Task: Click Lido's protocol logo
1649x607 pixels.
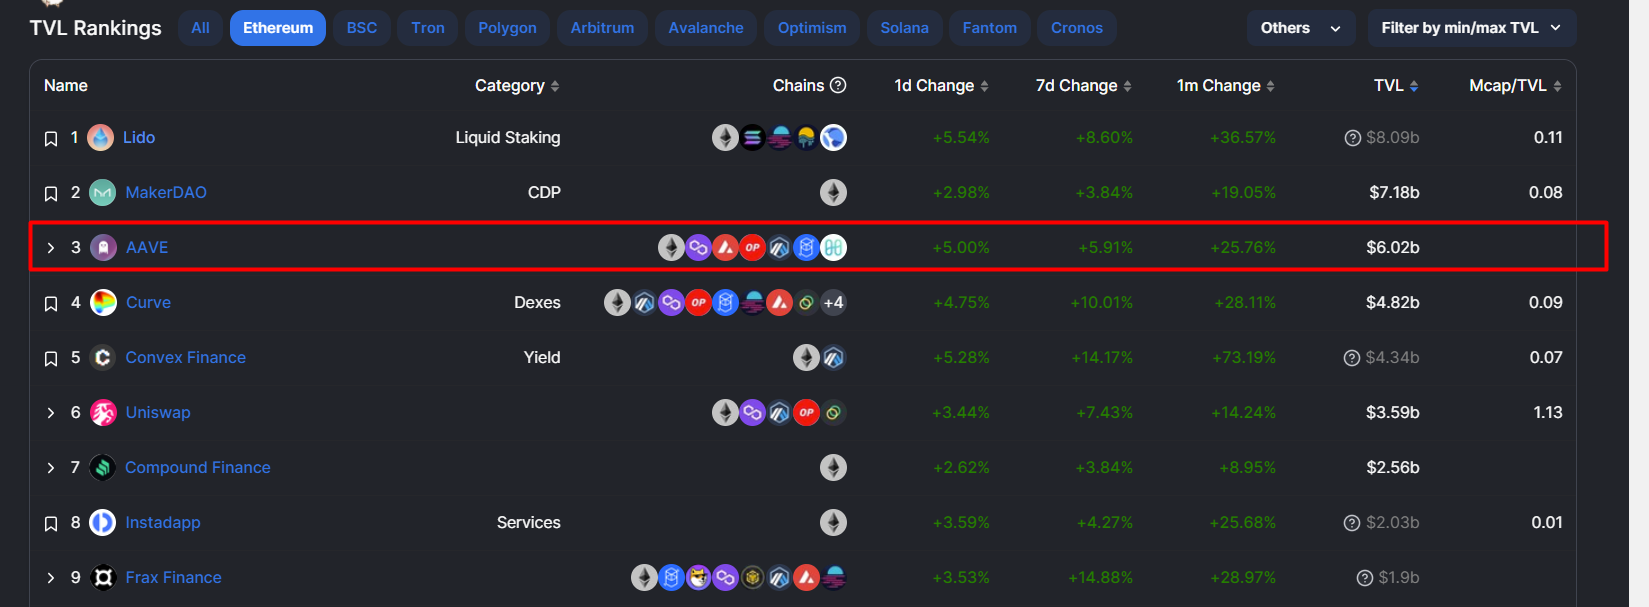Action: [x=100, y=137]
